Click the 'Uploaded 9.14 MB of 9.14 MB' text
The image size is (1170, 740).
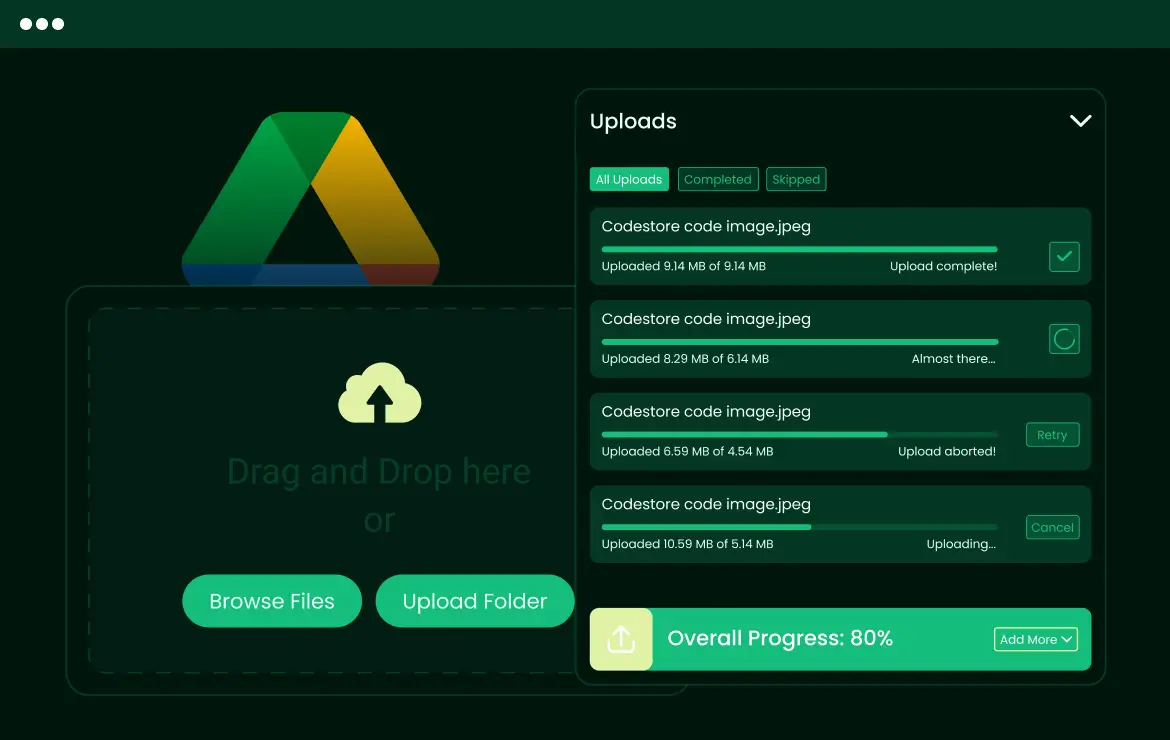click(x=683, y=266)
